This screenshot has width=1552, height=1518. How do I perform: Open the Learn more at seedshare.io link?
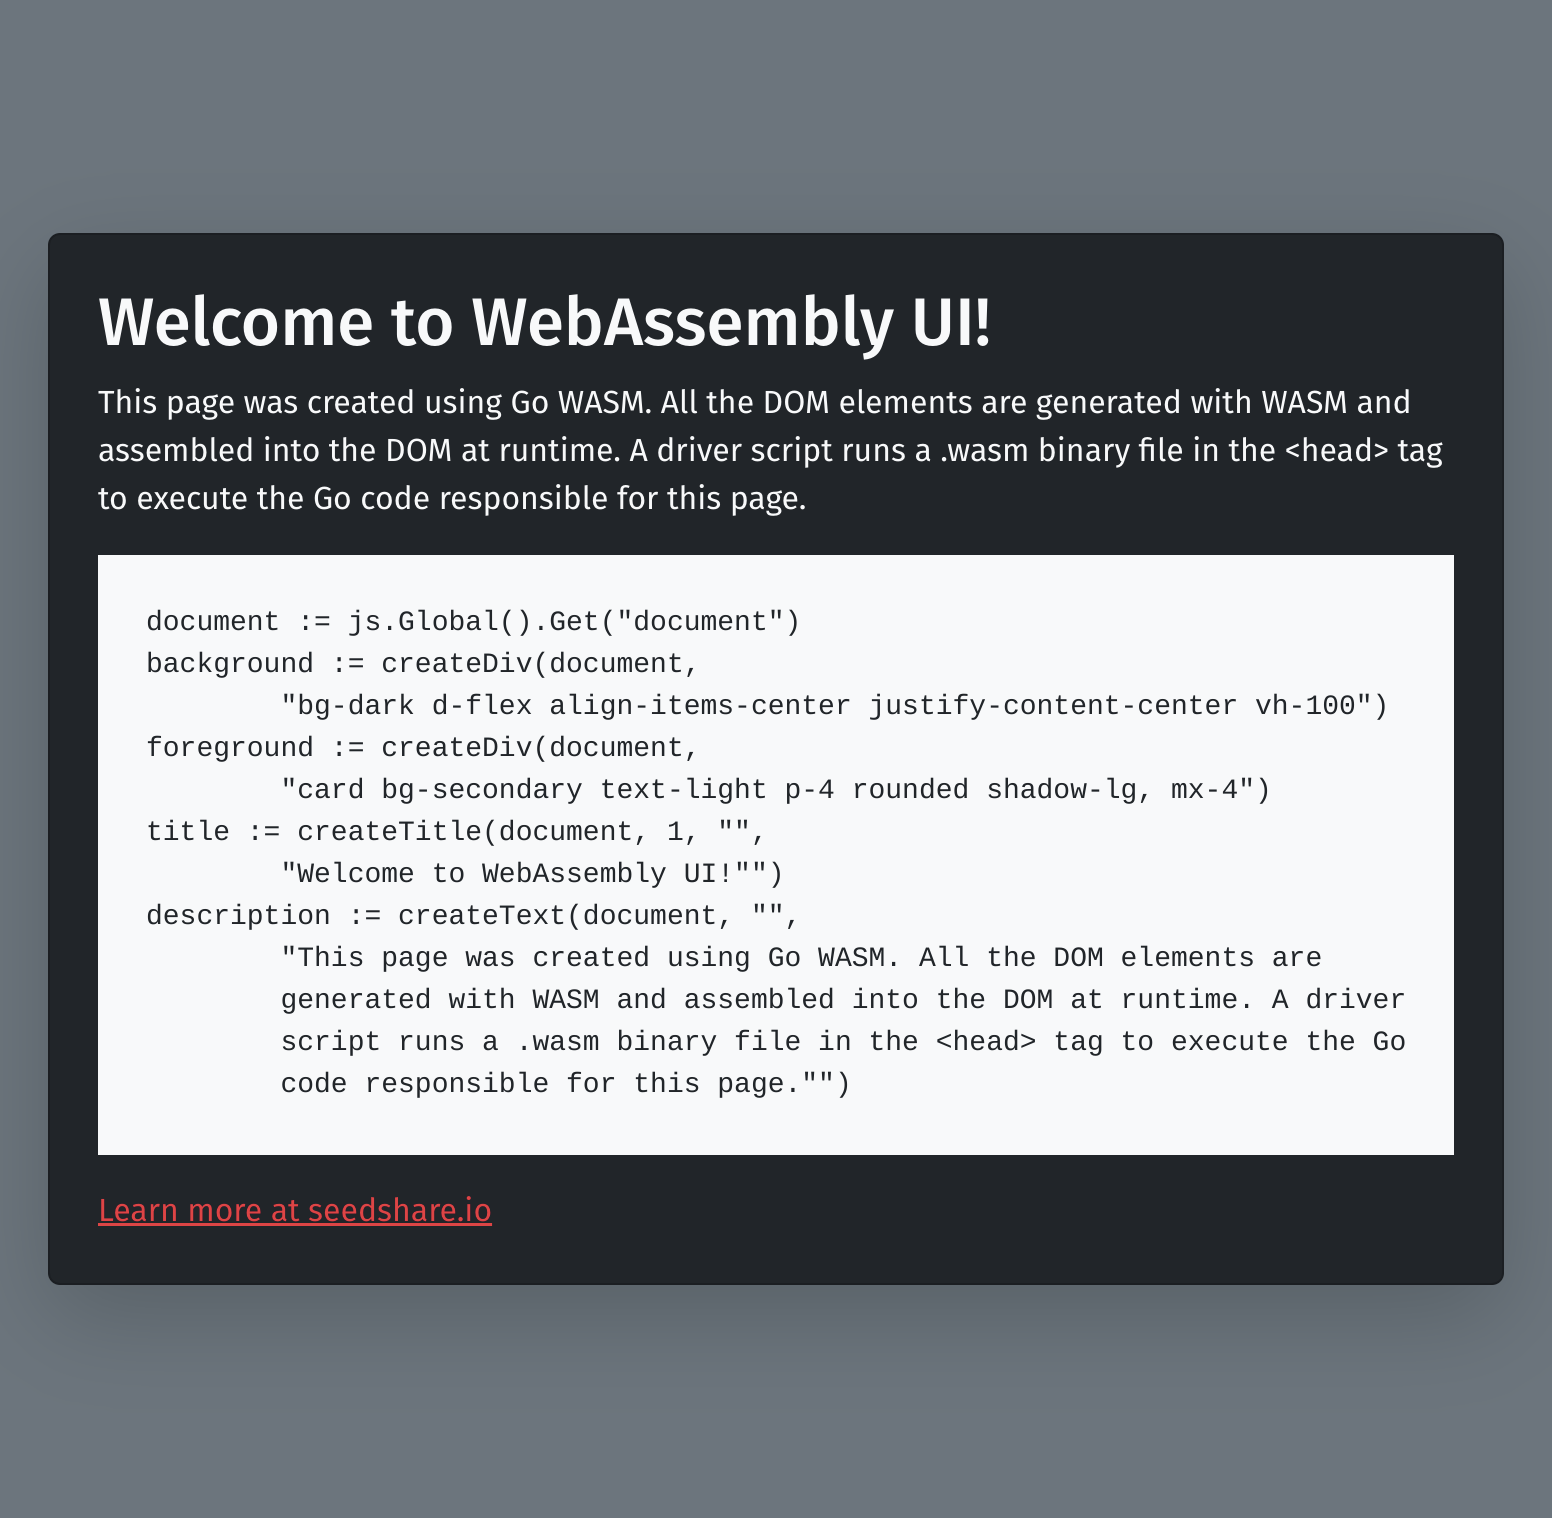tap(295, 1210)
